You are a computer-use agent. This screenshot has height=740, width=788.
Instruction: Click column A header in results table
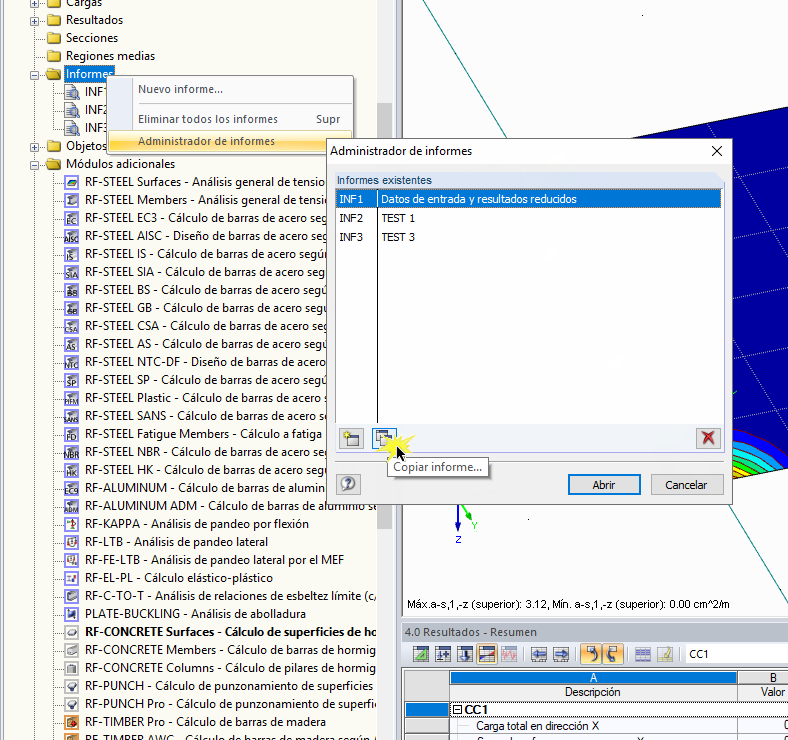[594, 678]
